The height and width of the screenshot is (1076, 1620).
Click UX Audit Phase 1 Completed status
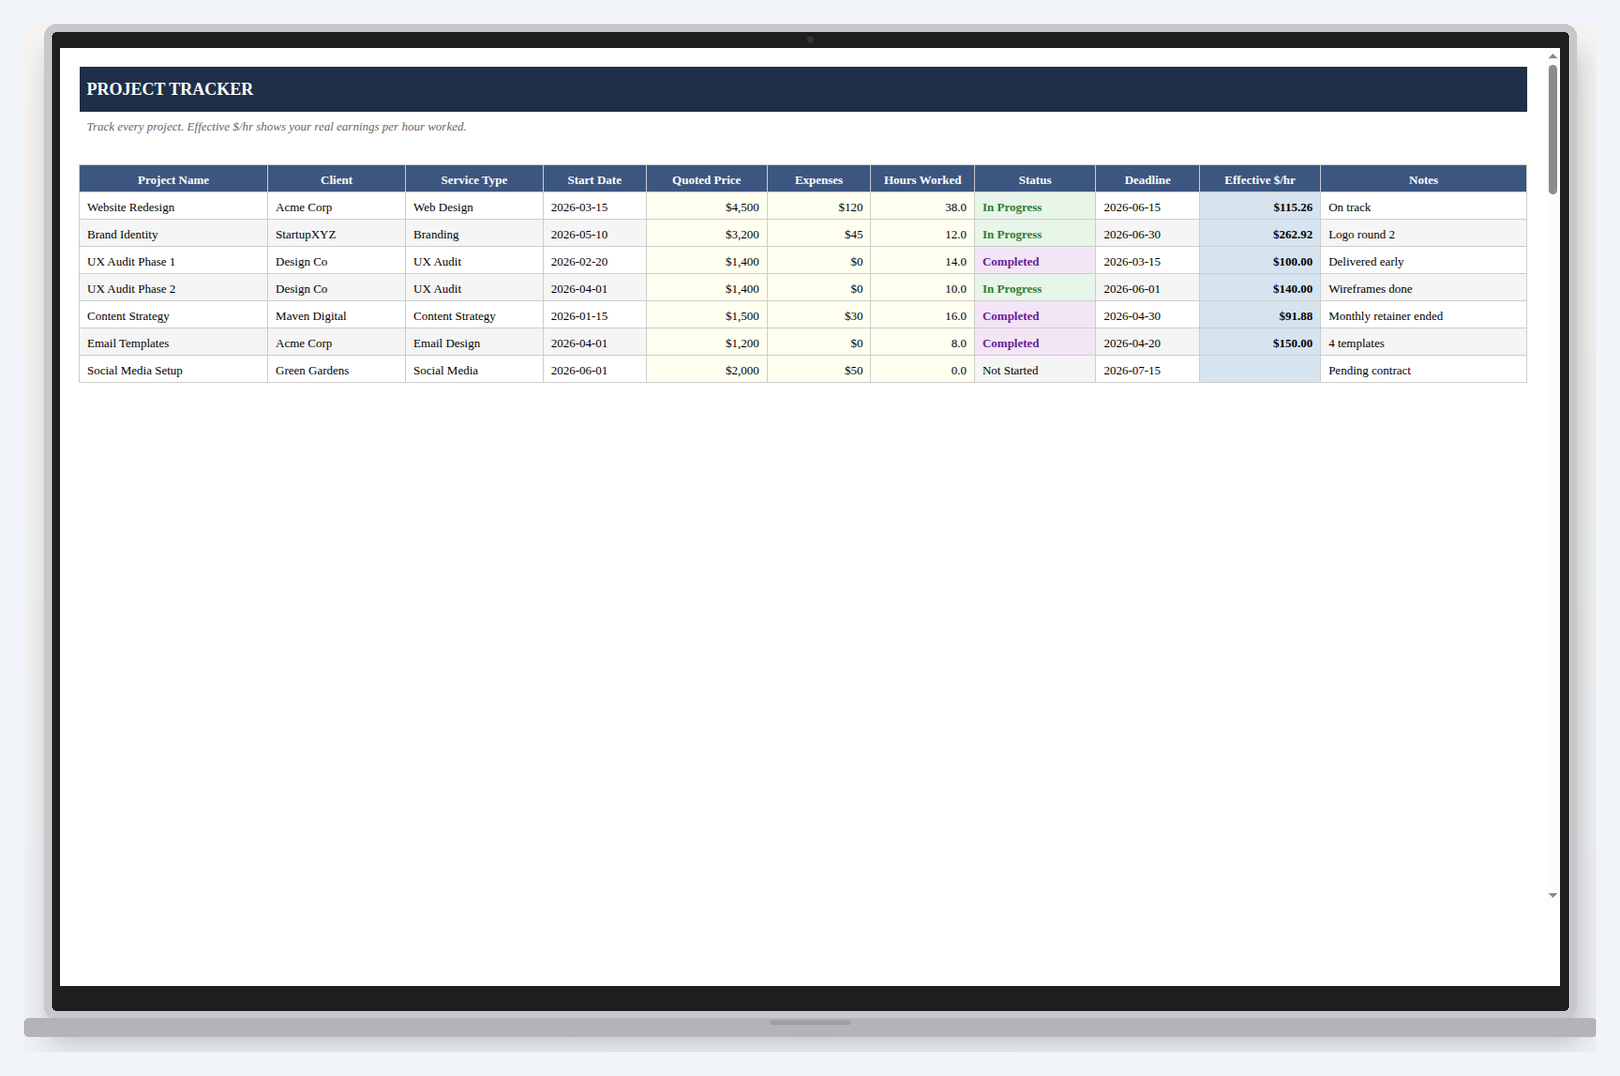pyautogui.click(x=1035, y=261)
